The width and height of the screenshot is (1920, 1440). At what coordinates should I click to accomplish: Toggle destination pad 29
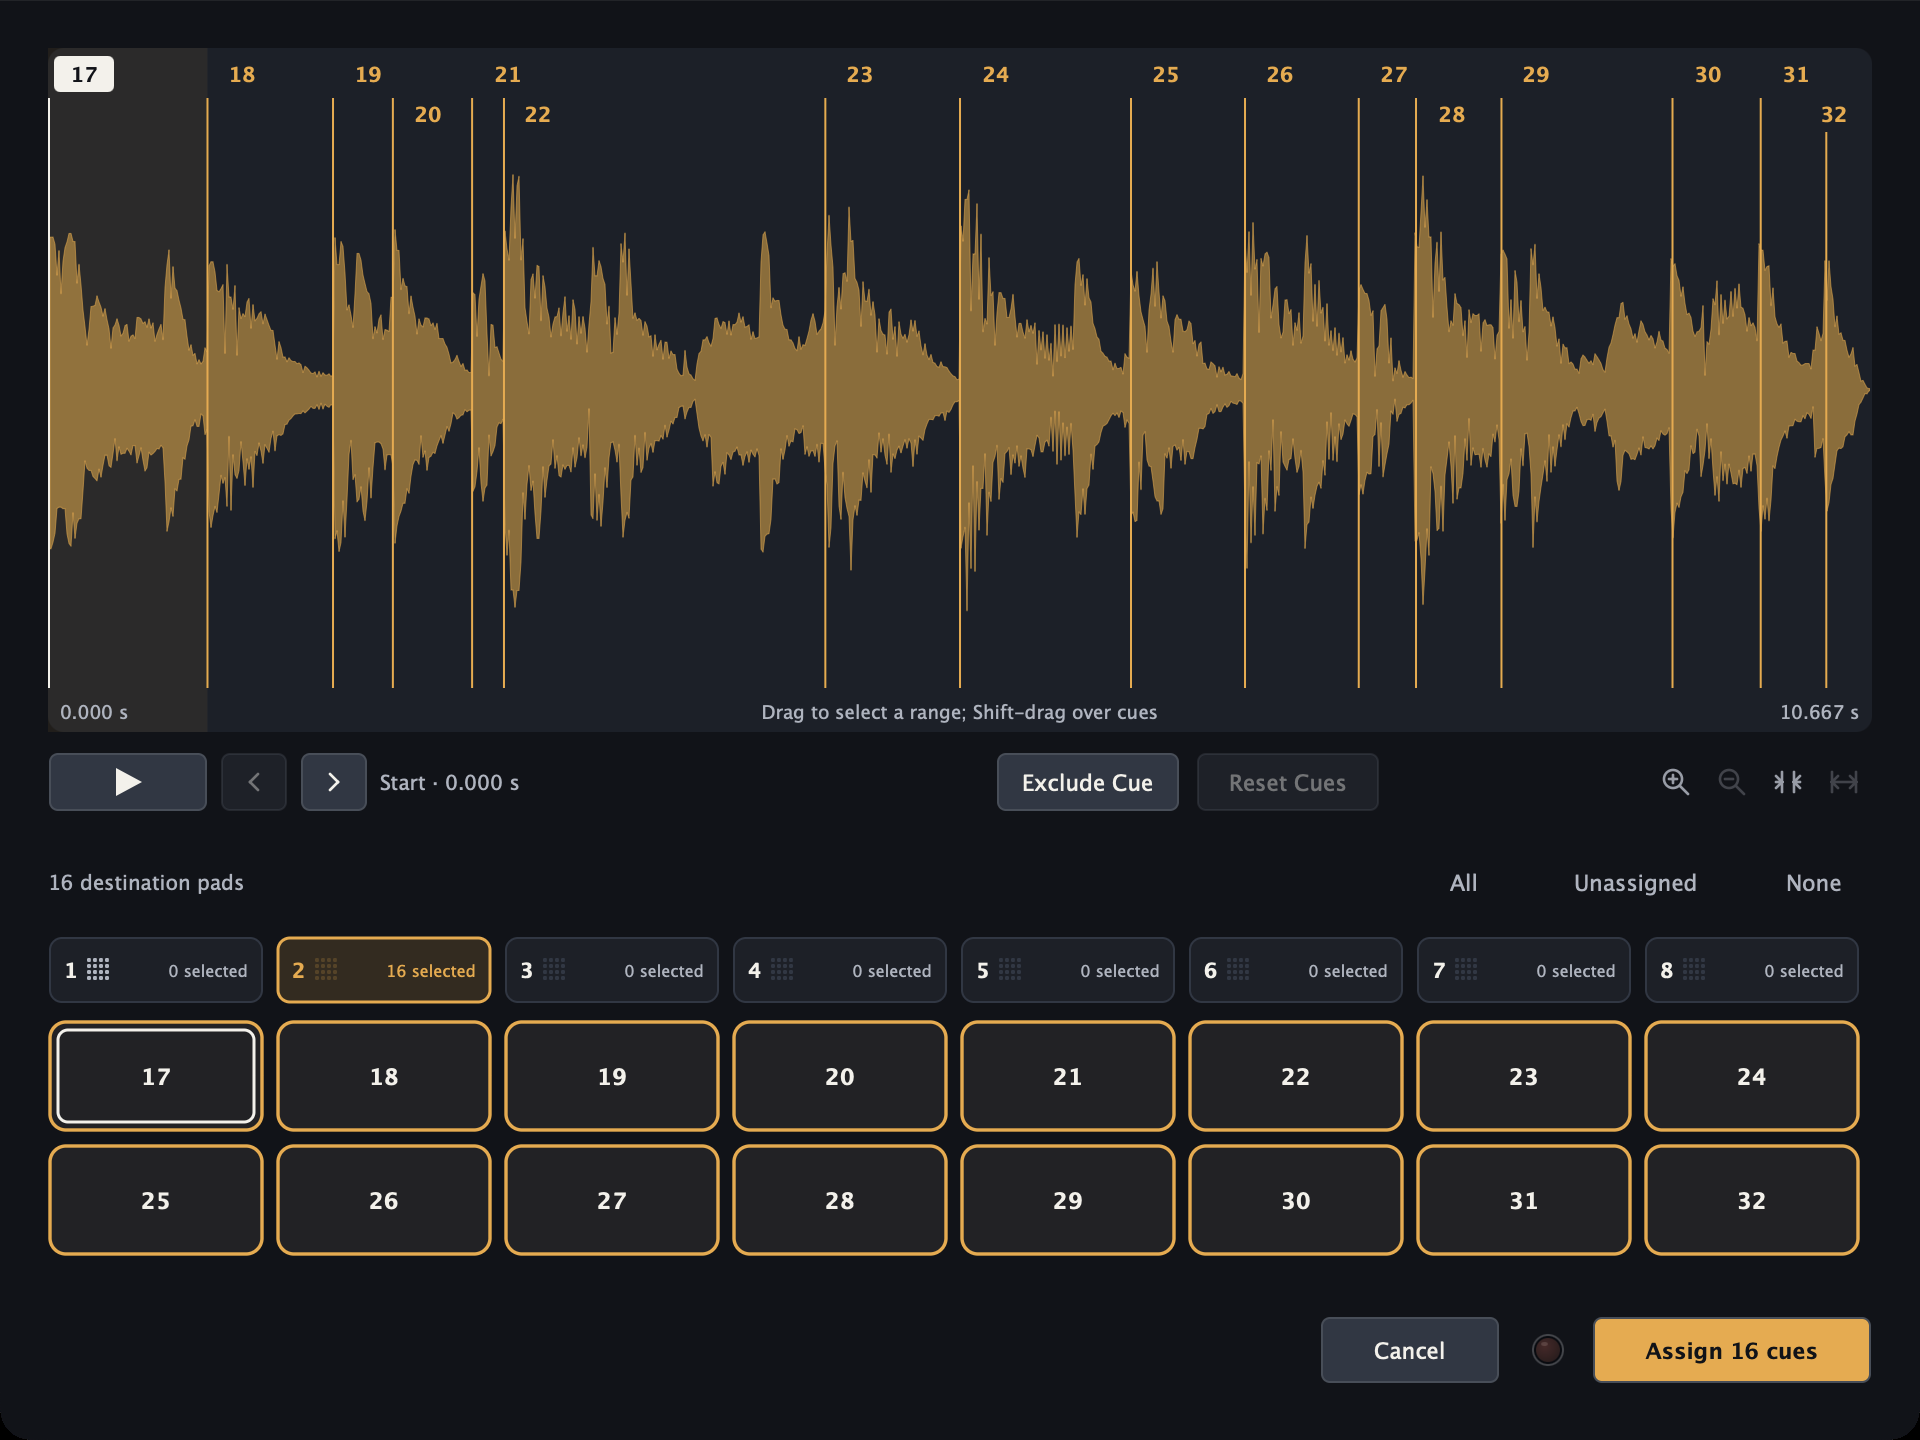[x=1068, y=1200]
